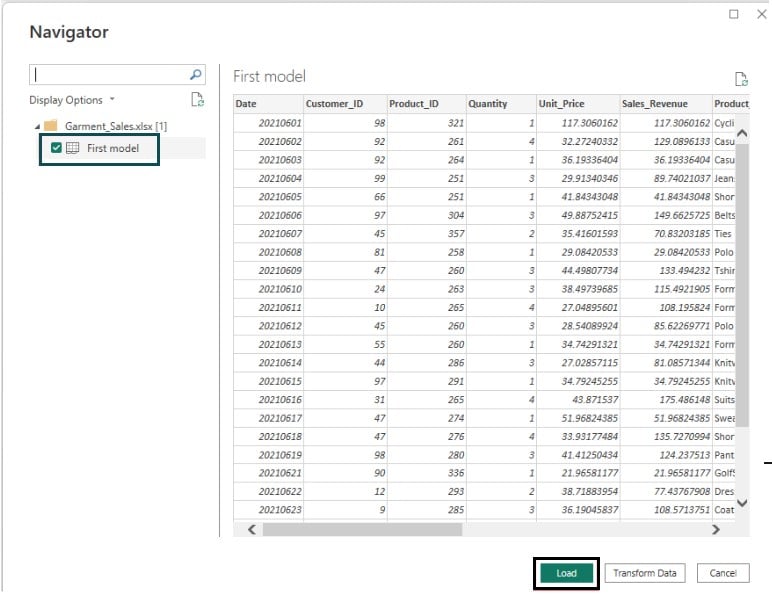
Task: Check the First model checkbox
Action: tap(56, 148)
